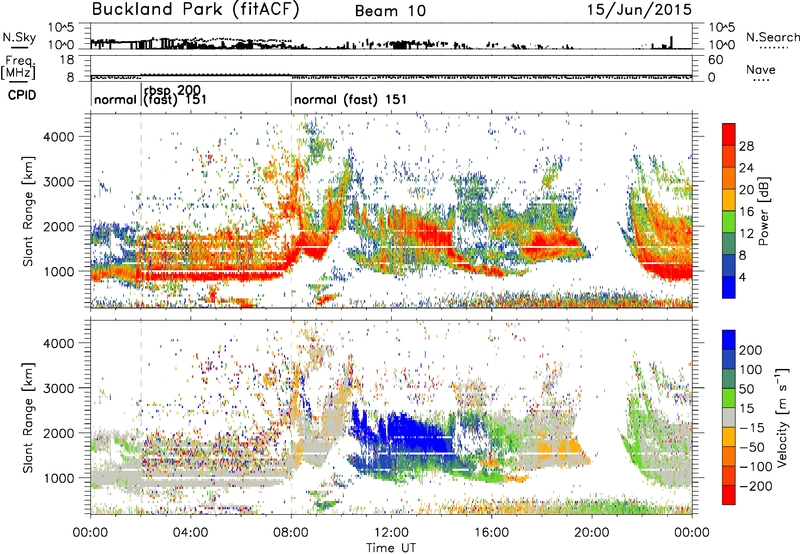Click the '20:00' time tick label
This screenshot has height=554, width=800.
[x=592, y=533]
